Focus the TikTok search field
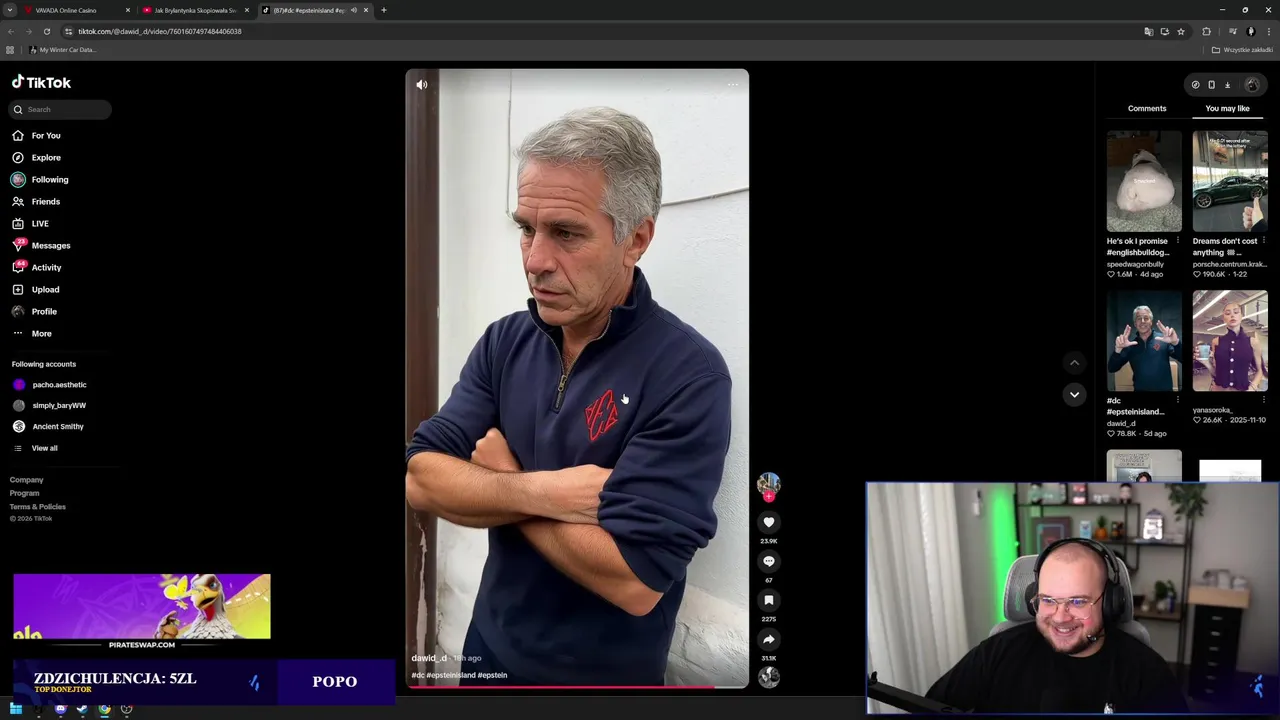Image resolution: width=1280 pixels, height=720 pixels. click(61, 109)
